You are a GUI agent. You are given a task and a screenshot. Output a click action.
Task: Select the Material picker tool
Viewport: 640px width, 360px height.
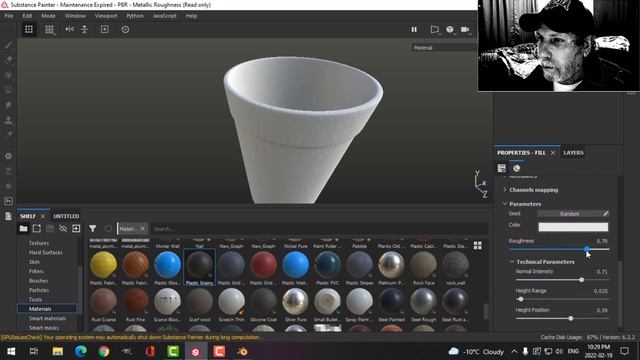(8, 135)
